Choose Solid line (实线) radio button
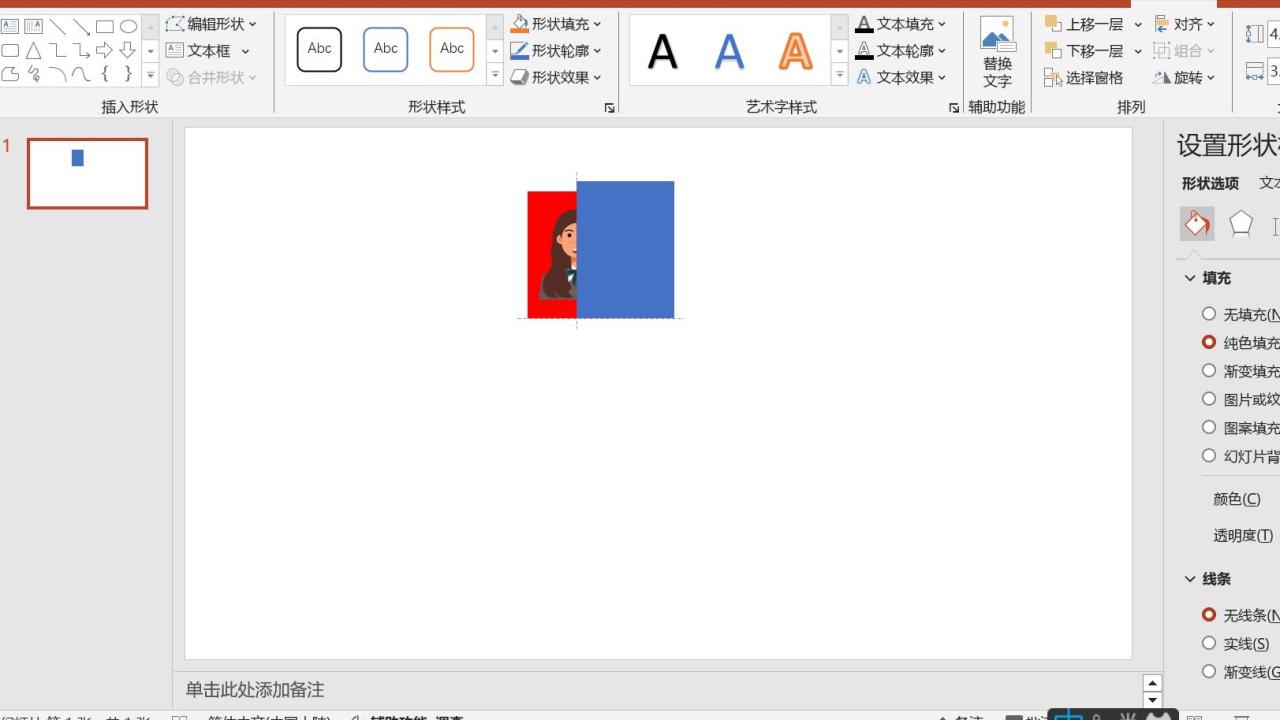Viewport: 1280px width, 720px height. (x=1209, y=644)
